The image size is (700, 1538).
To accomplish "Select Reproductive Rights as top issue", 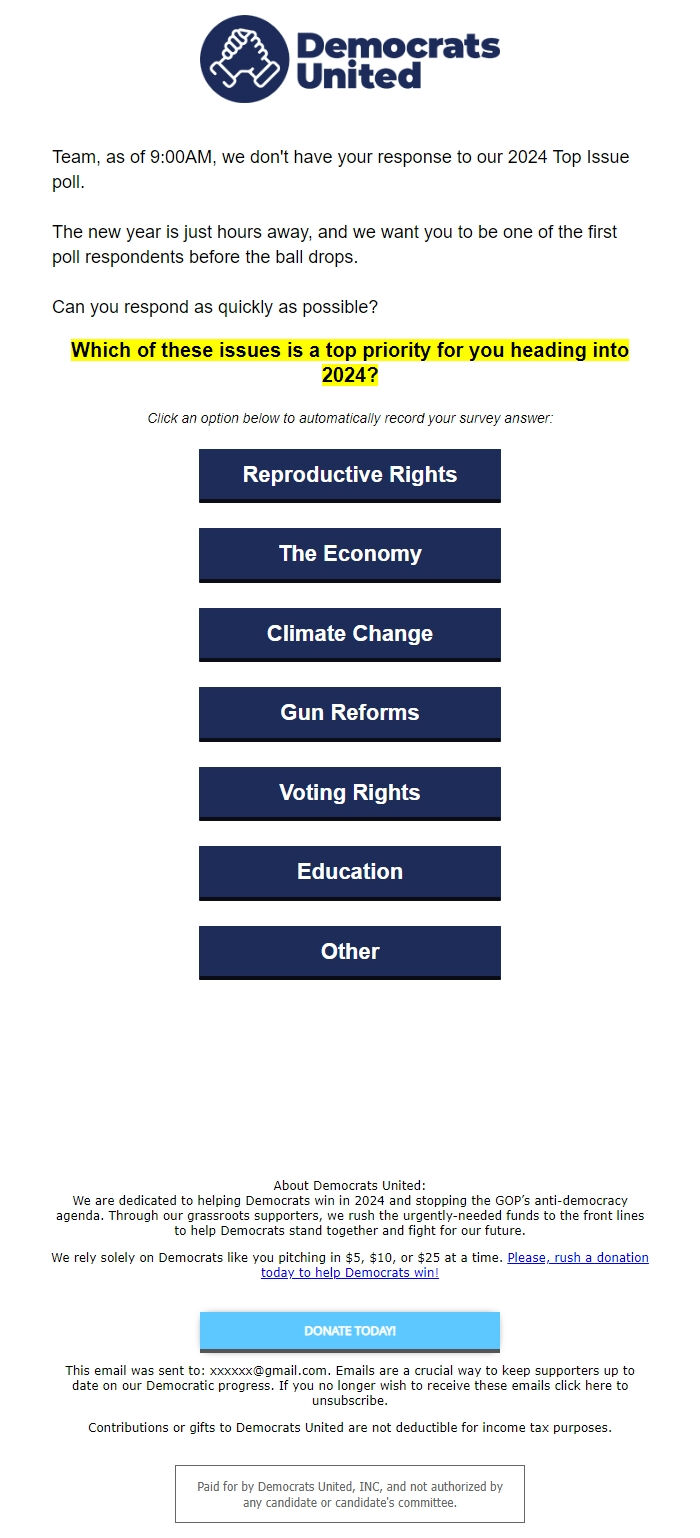I will tap(350, 475).
